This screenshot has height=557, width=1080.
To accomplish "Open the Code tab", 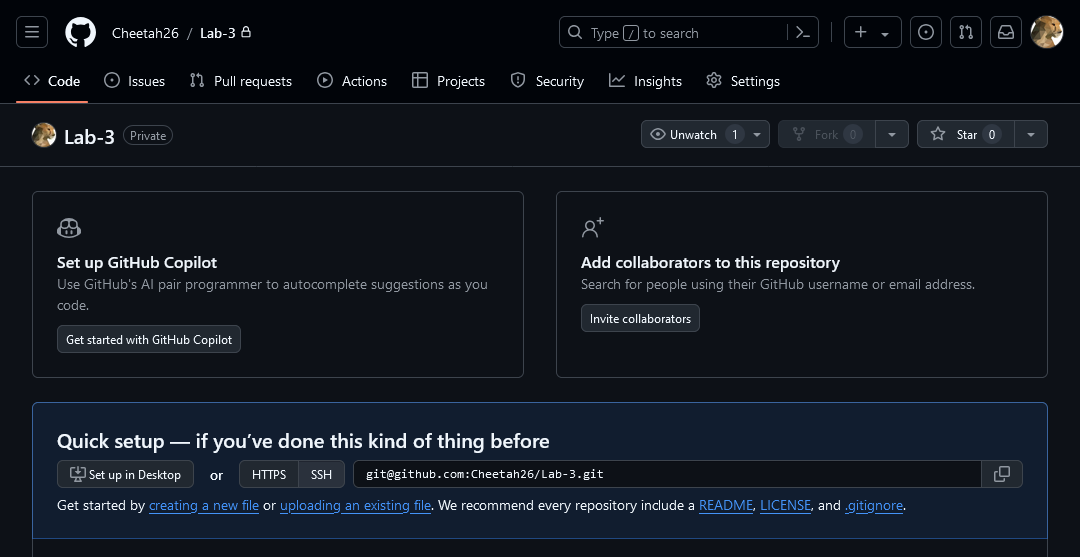I will [x=52, y=81].
